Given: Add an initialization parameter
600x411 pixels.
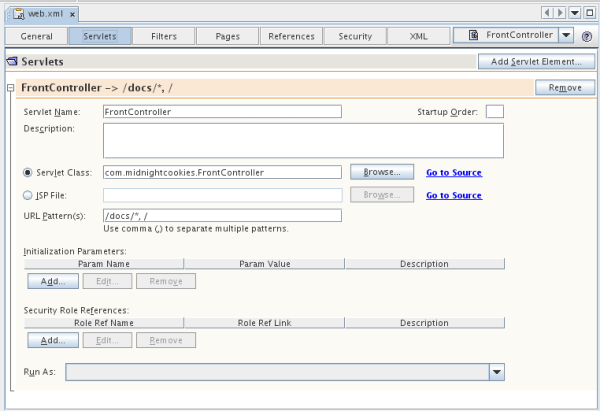Looking at the screenshot, I should [53, 281].
